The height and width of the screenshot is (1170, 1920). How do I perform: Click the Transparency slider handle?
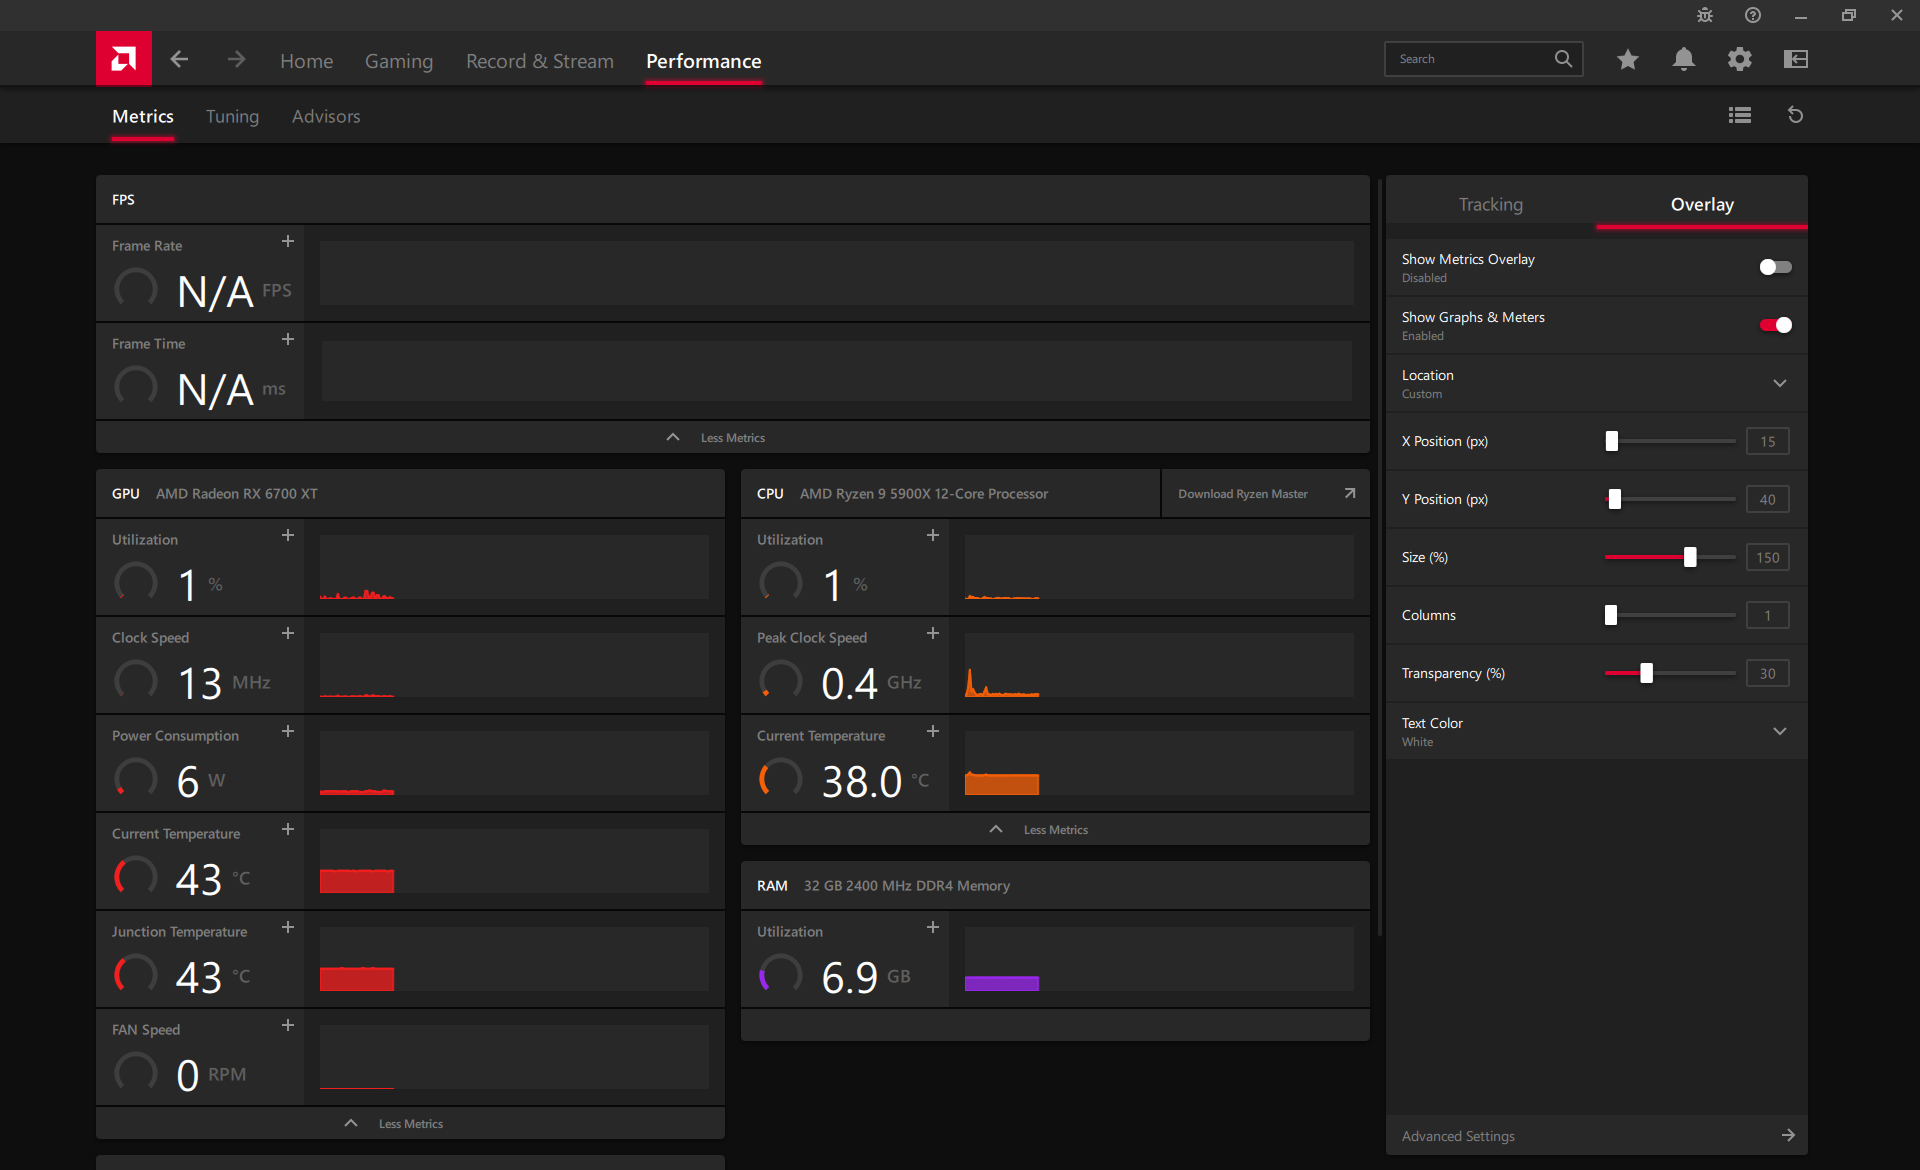(x=1646, y=674)
